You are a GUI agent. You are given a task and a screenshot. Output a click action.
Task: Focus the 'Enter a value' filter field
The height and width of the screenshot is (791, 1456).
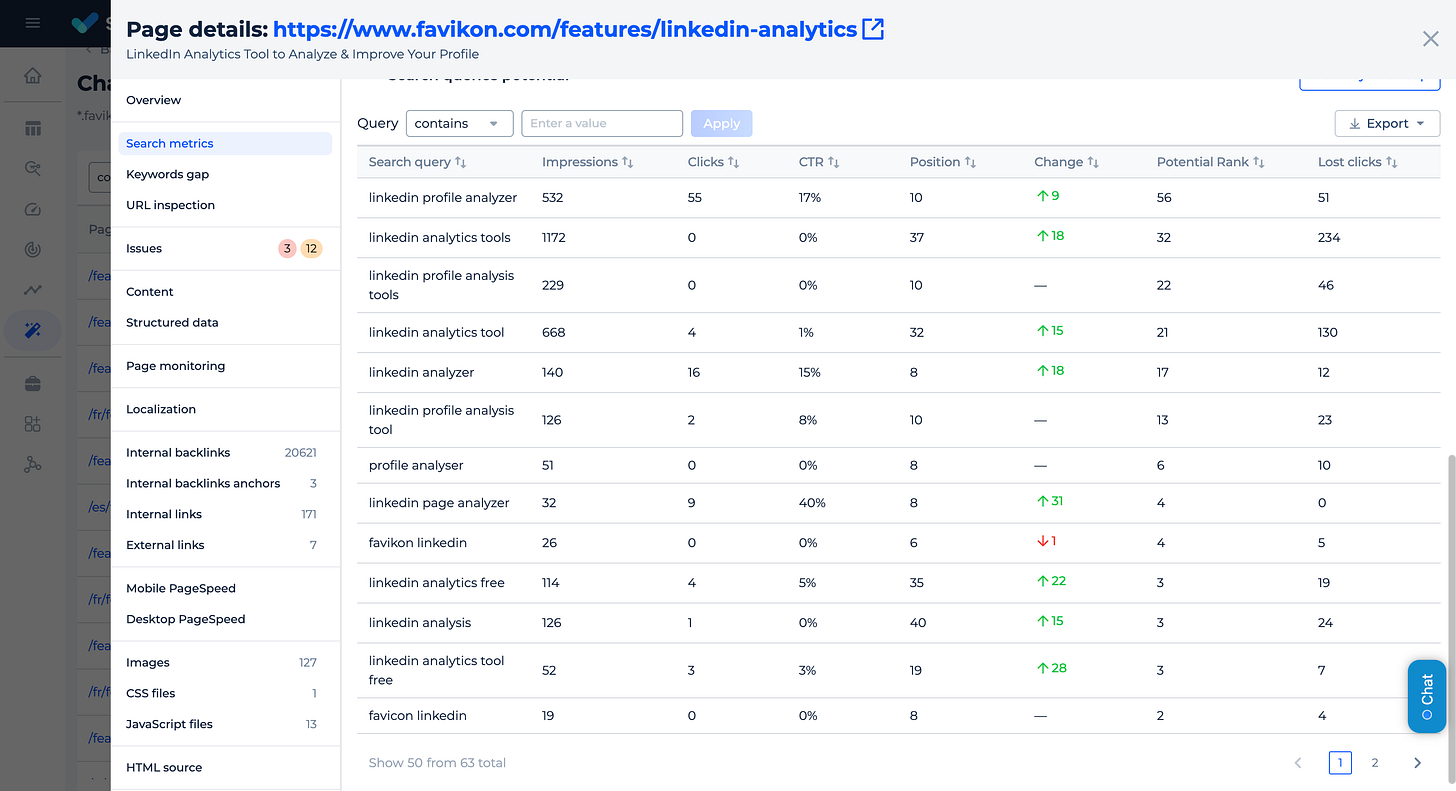point(602,123)
